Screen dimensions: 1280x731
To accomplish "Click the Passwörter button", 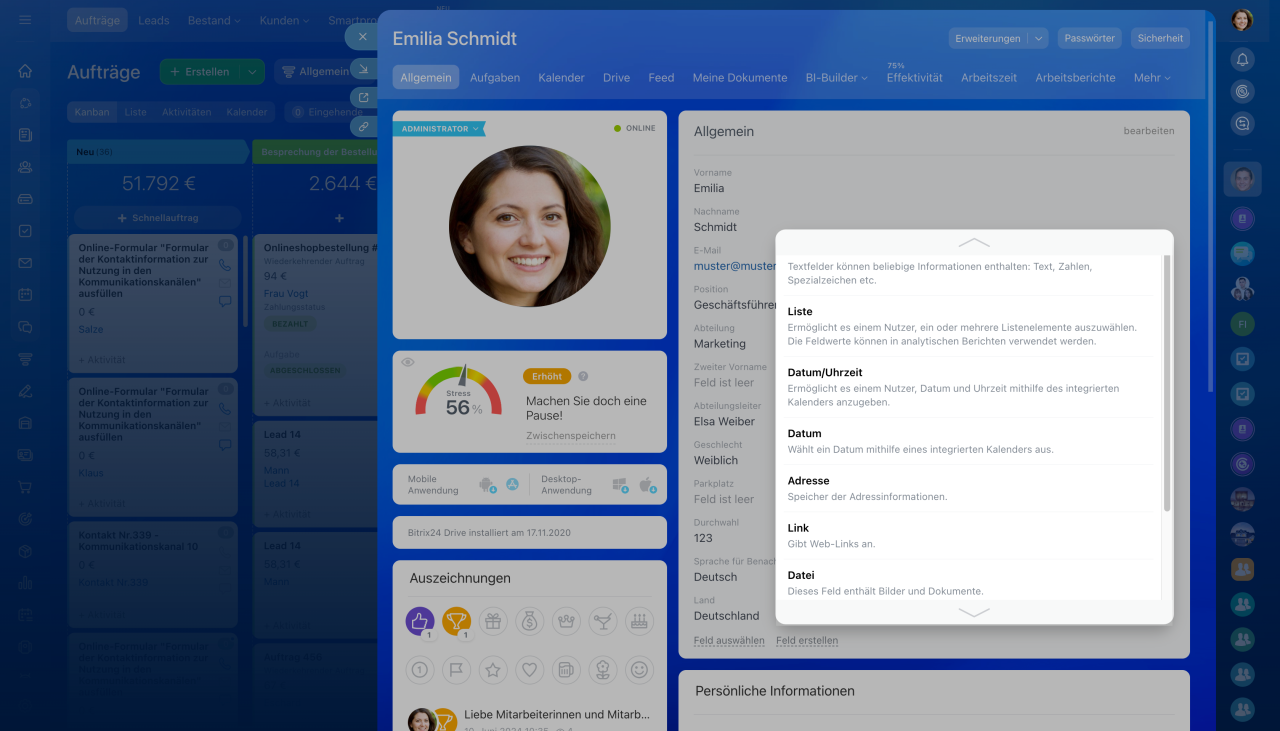I will click(1090, 38).
